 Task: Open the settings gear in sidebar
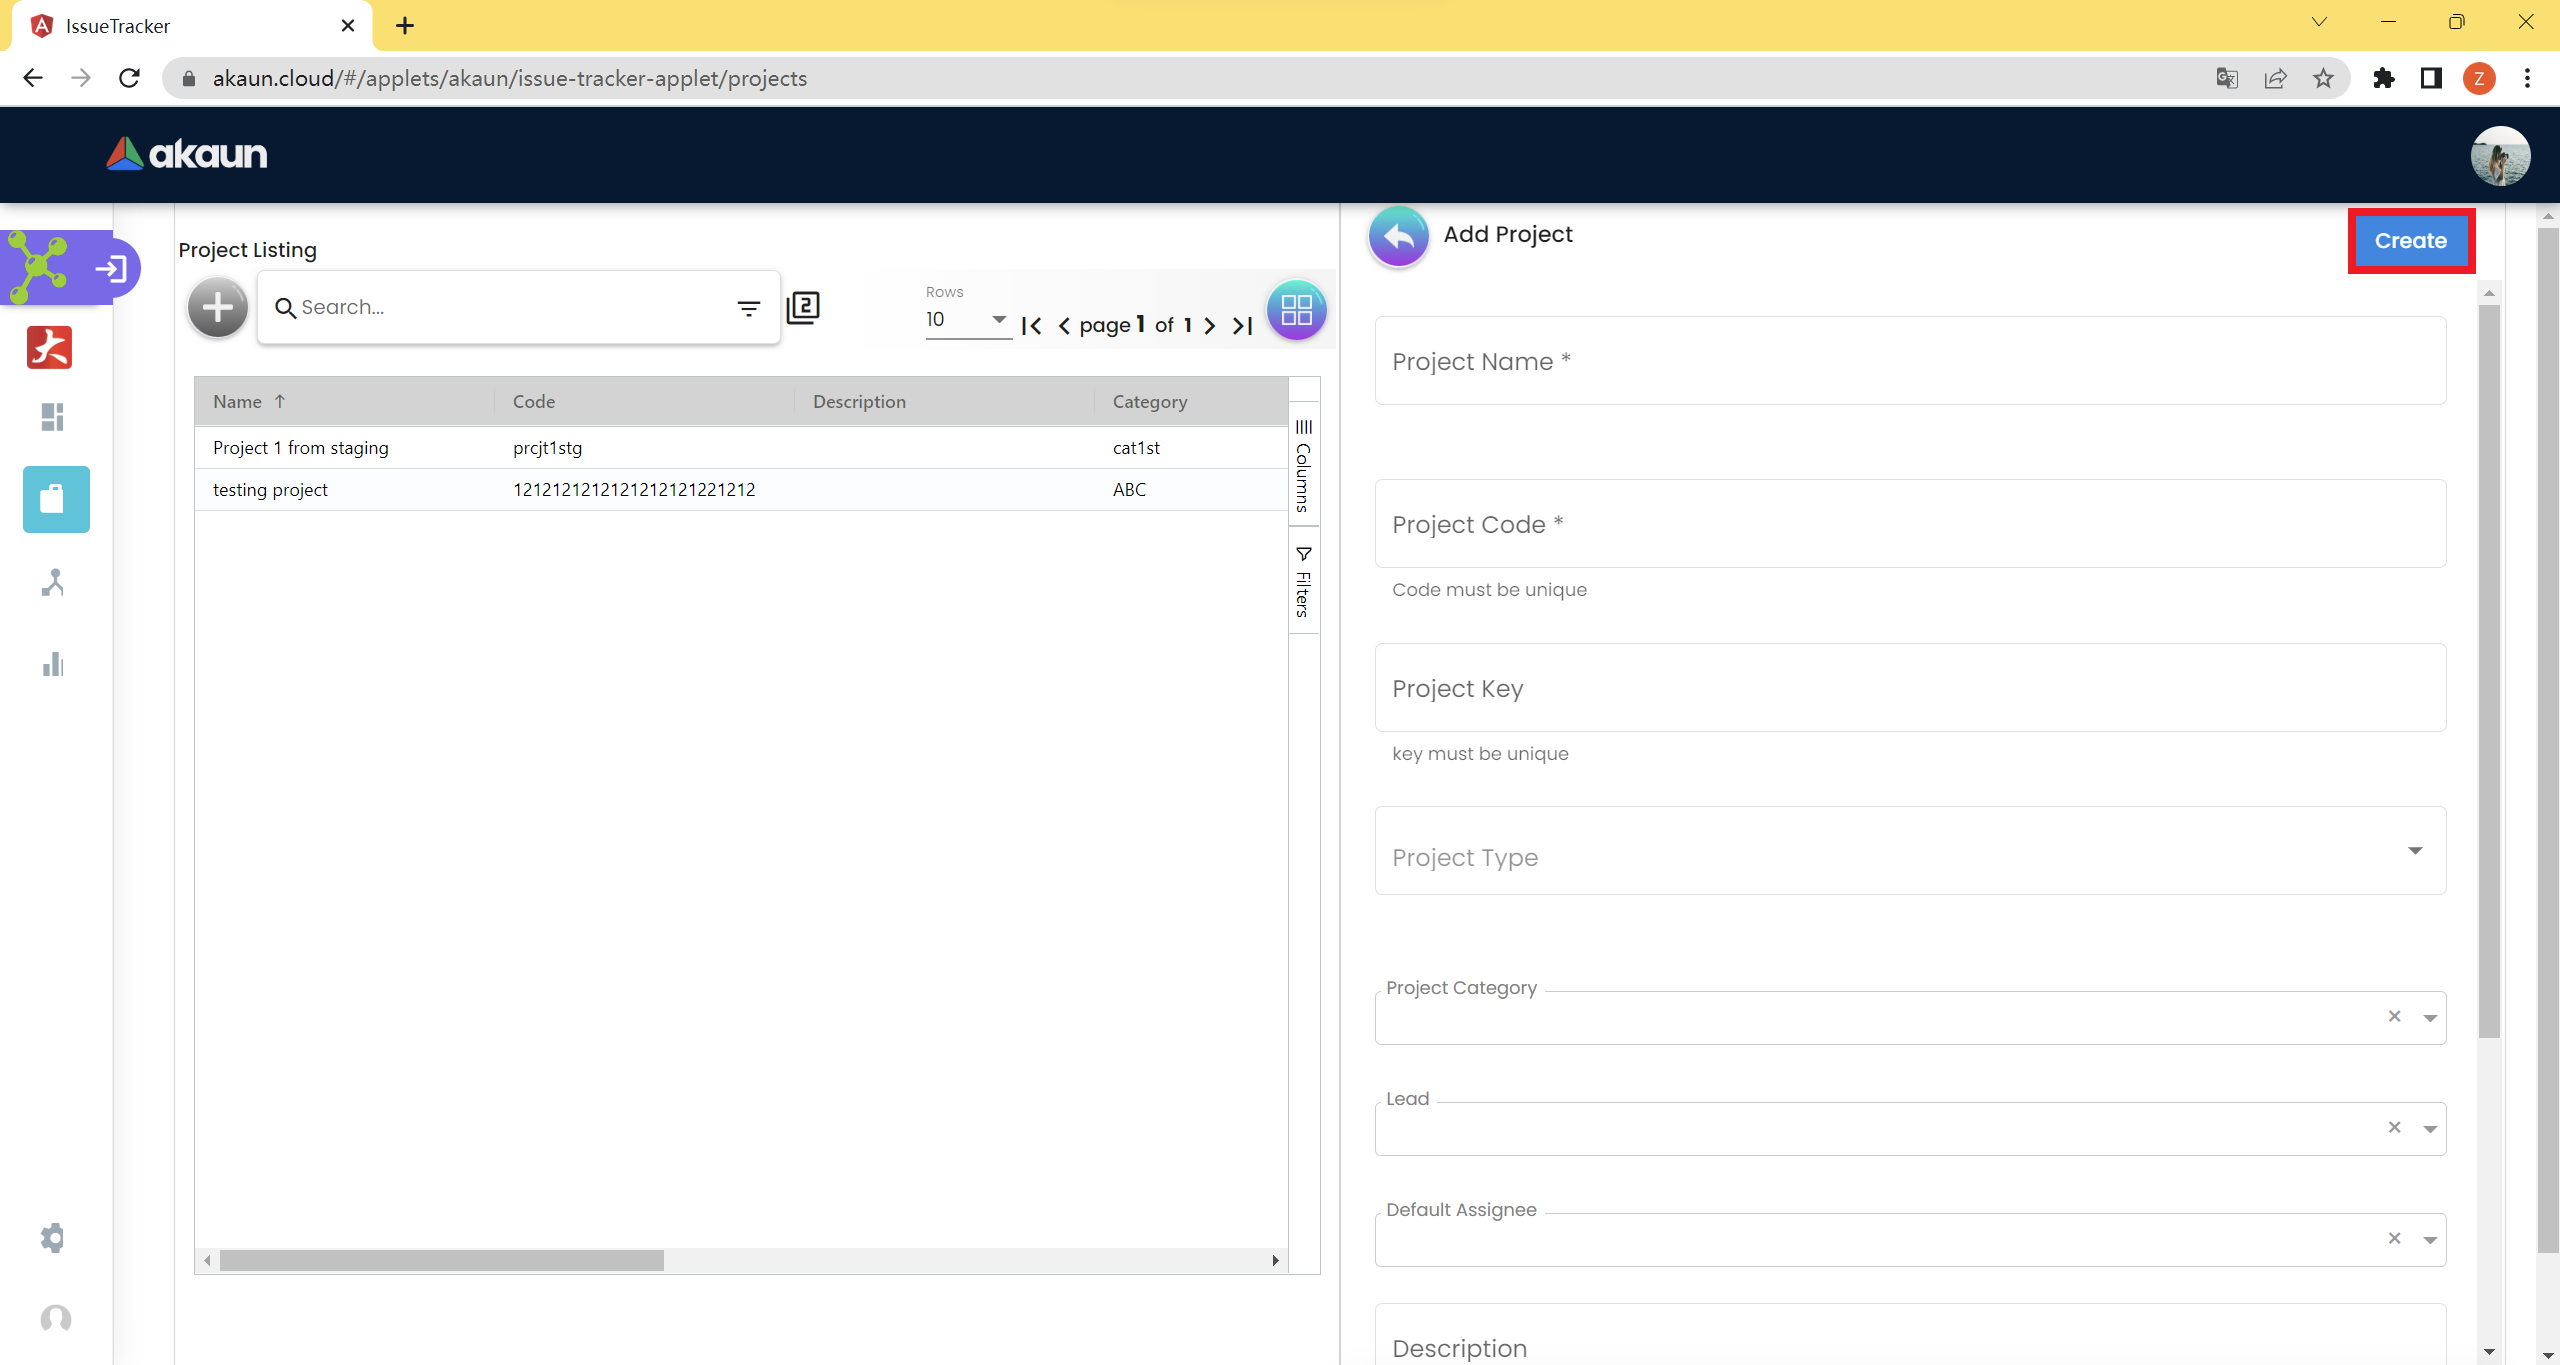point(53,1237)
